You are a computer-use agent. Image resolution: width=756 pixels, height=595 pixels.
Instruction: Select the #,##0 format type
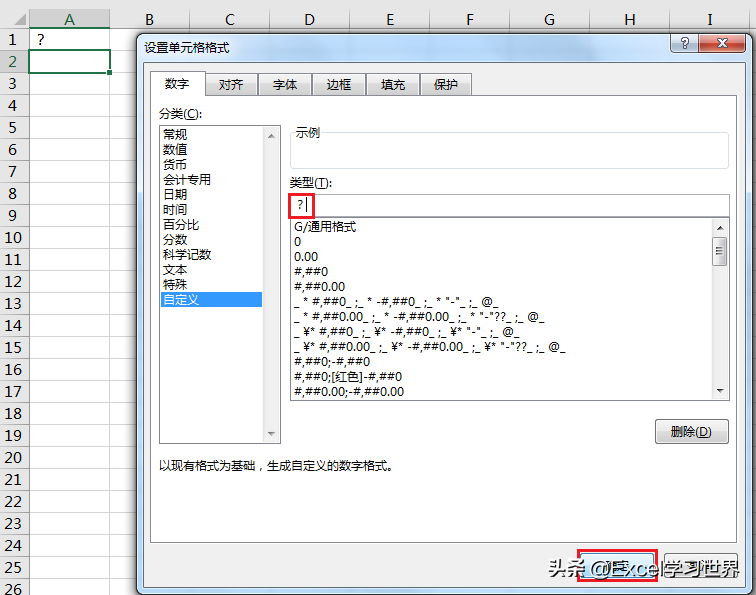[502, 271]
